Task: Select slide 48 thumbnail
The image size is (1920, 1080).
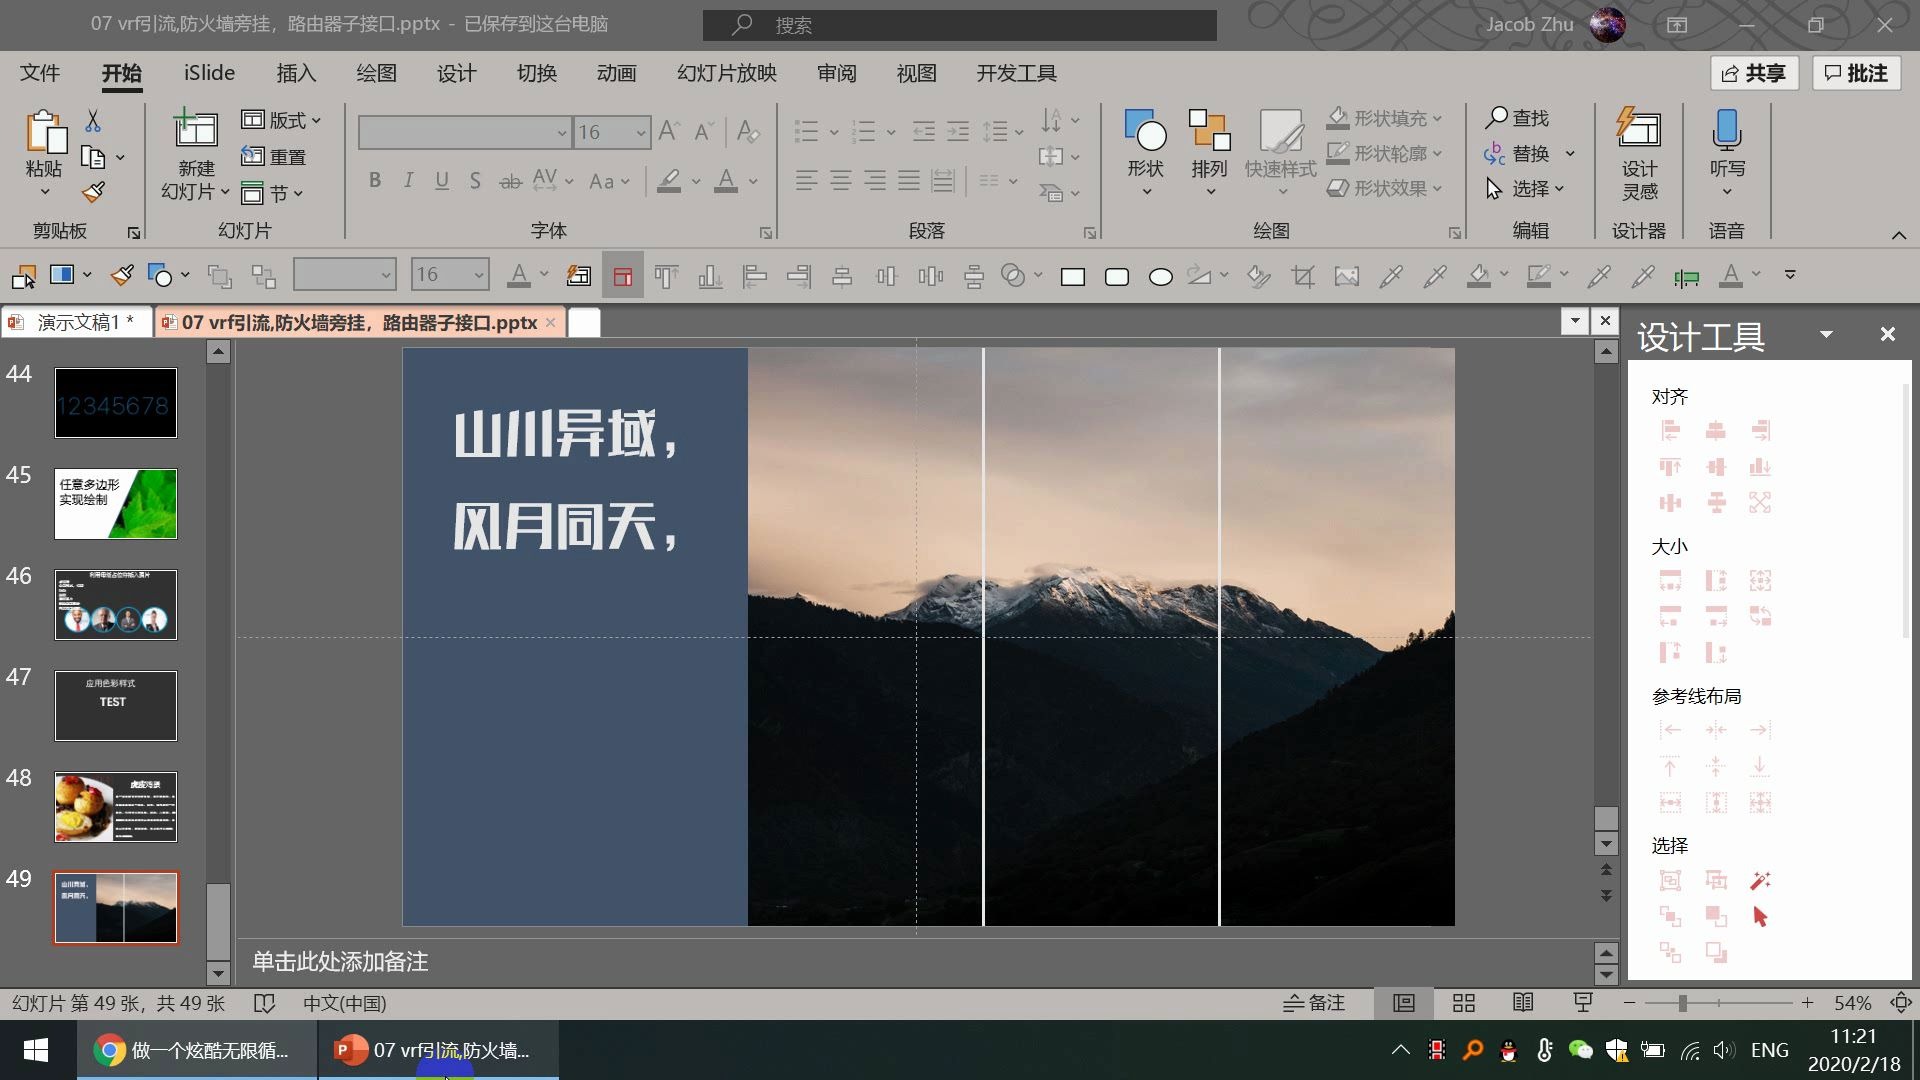Action: [x=116, y=807]
